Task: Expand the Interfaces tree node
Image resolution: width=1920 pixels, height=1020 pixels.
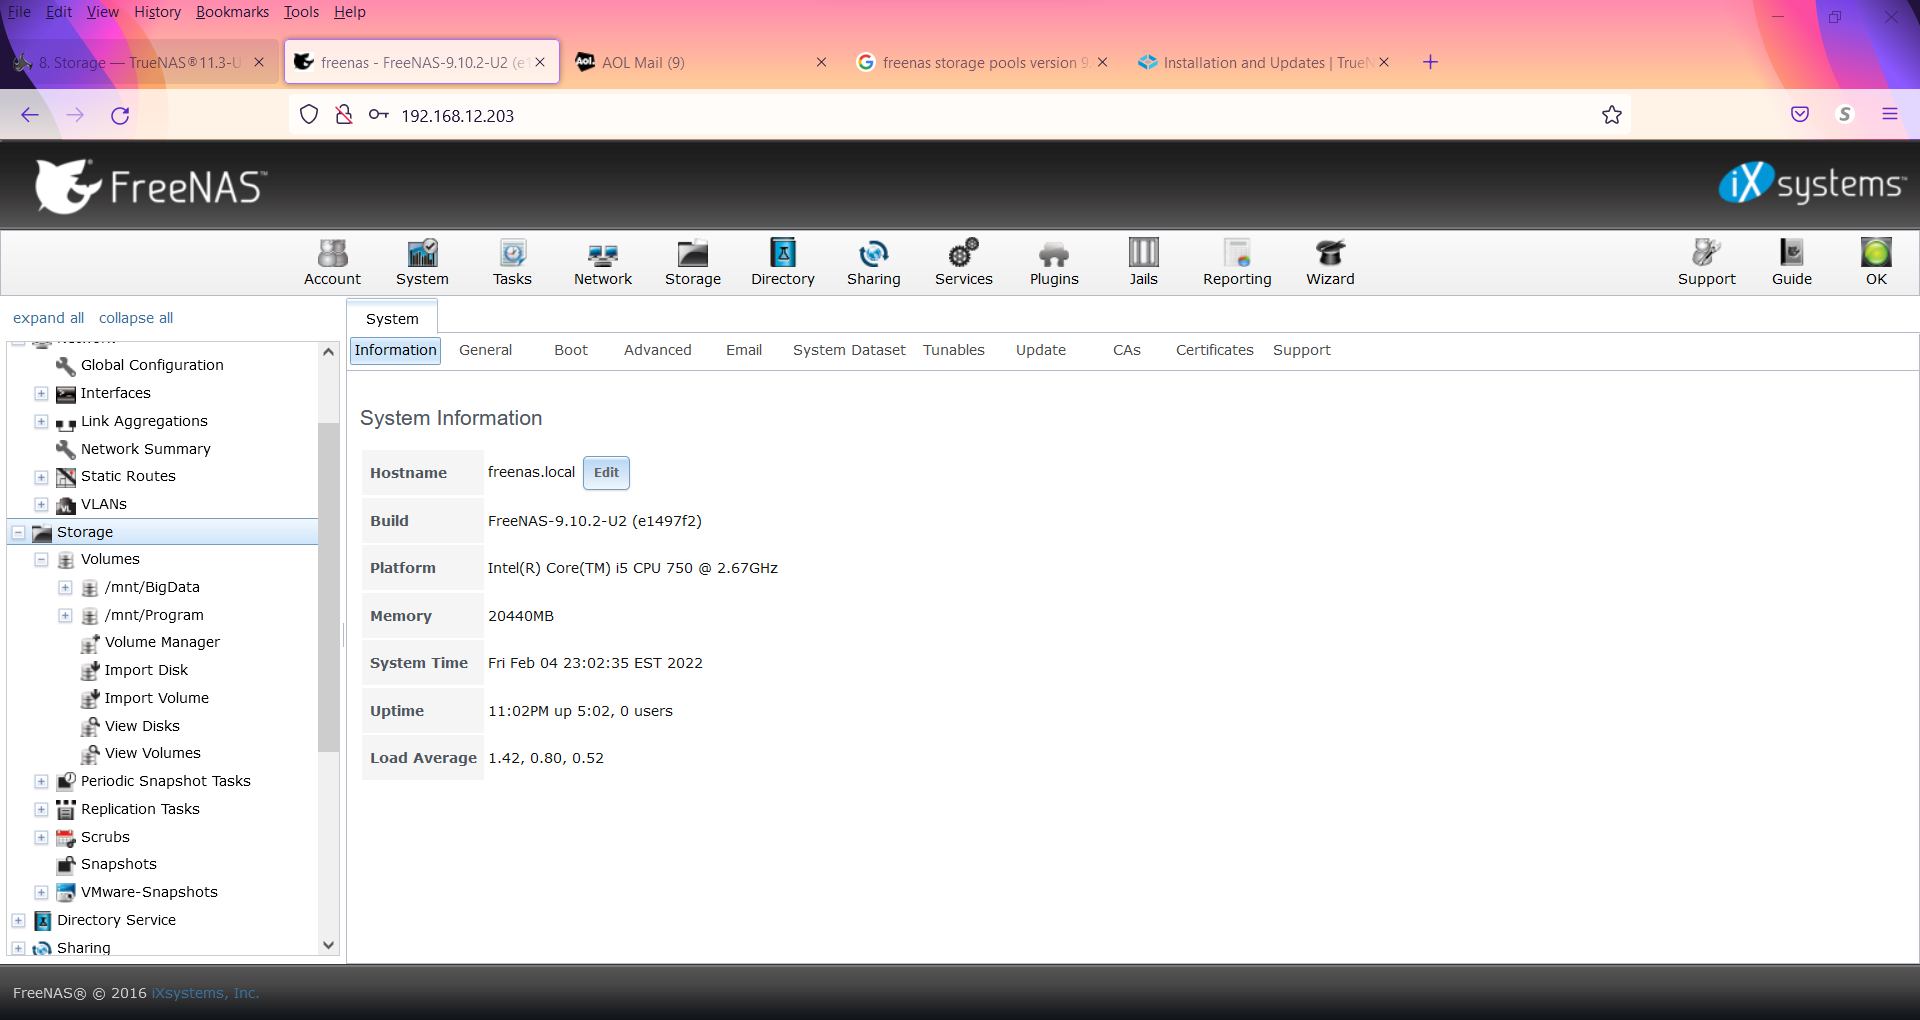Action: pyautogui.click(x=41, y=393)
